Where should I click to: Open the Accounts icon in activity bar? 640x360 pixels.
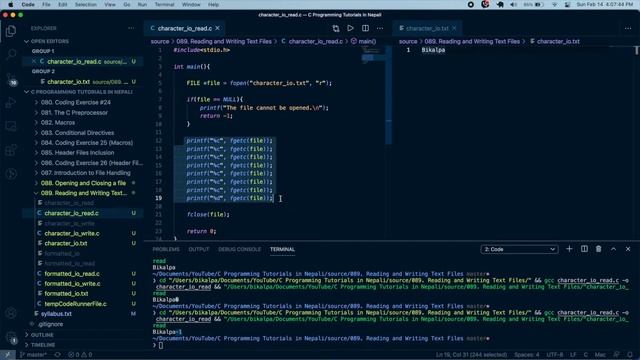point(11,313)
